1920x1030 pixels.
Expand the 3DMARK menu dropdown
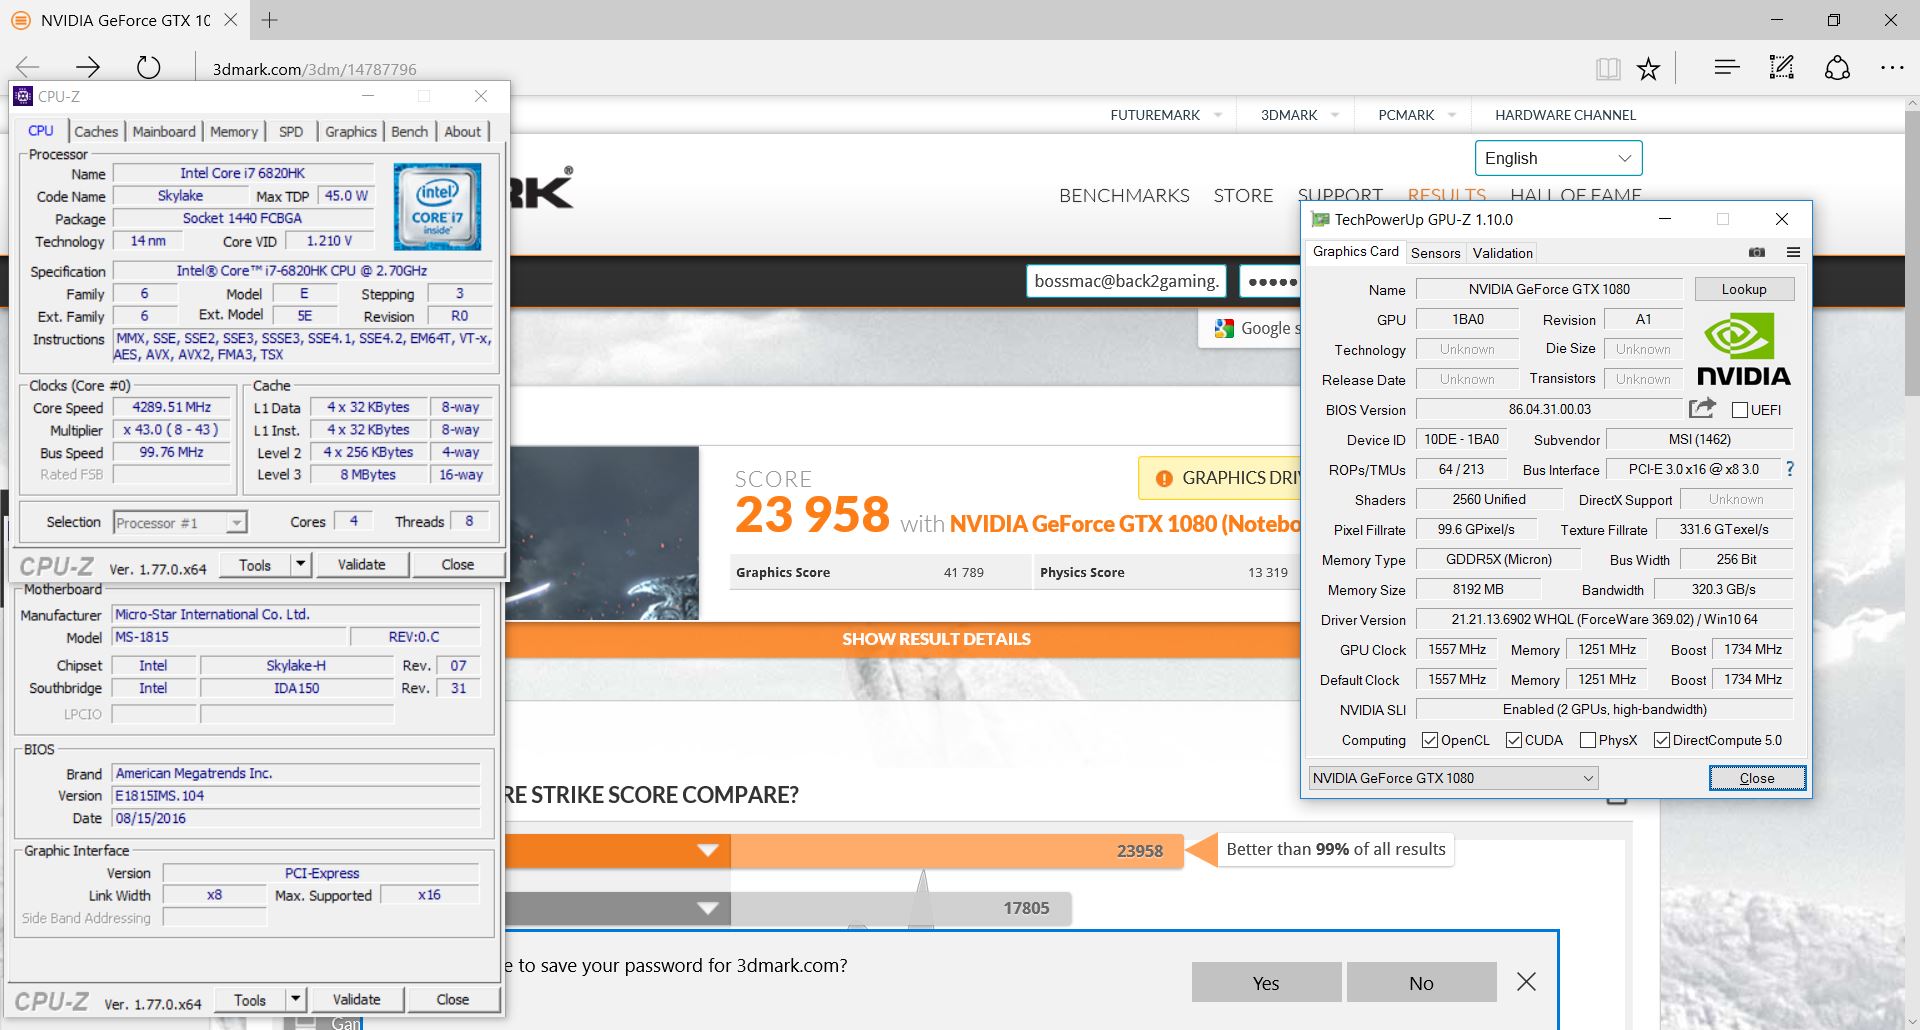1335,115
